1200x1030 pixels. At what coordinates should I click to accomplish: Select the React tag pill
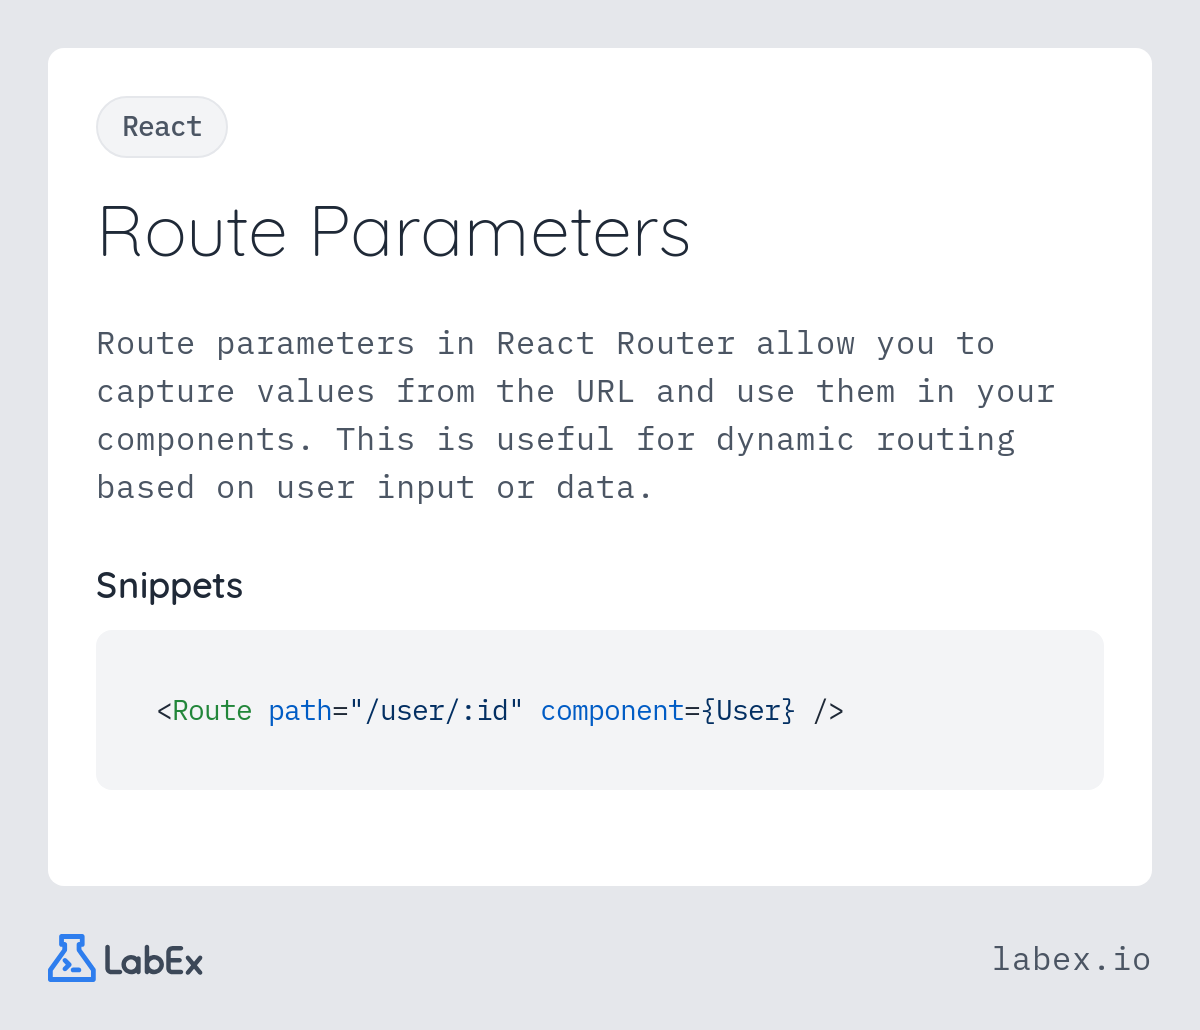(x=162, y=127)
